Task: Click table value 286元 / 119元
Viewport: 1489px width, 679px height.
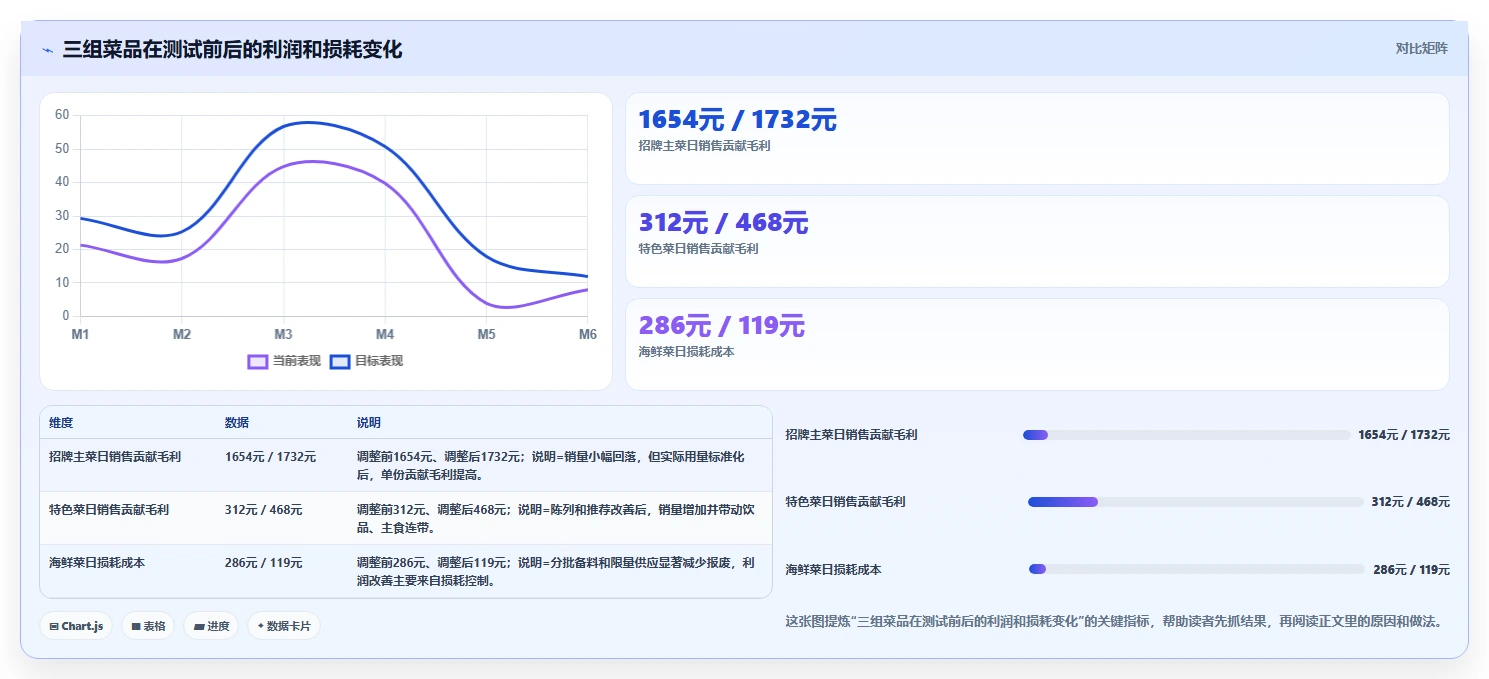Action: pos(264,563)
